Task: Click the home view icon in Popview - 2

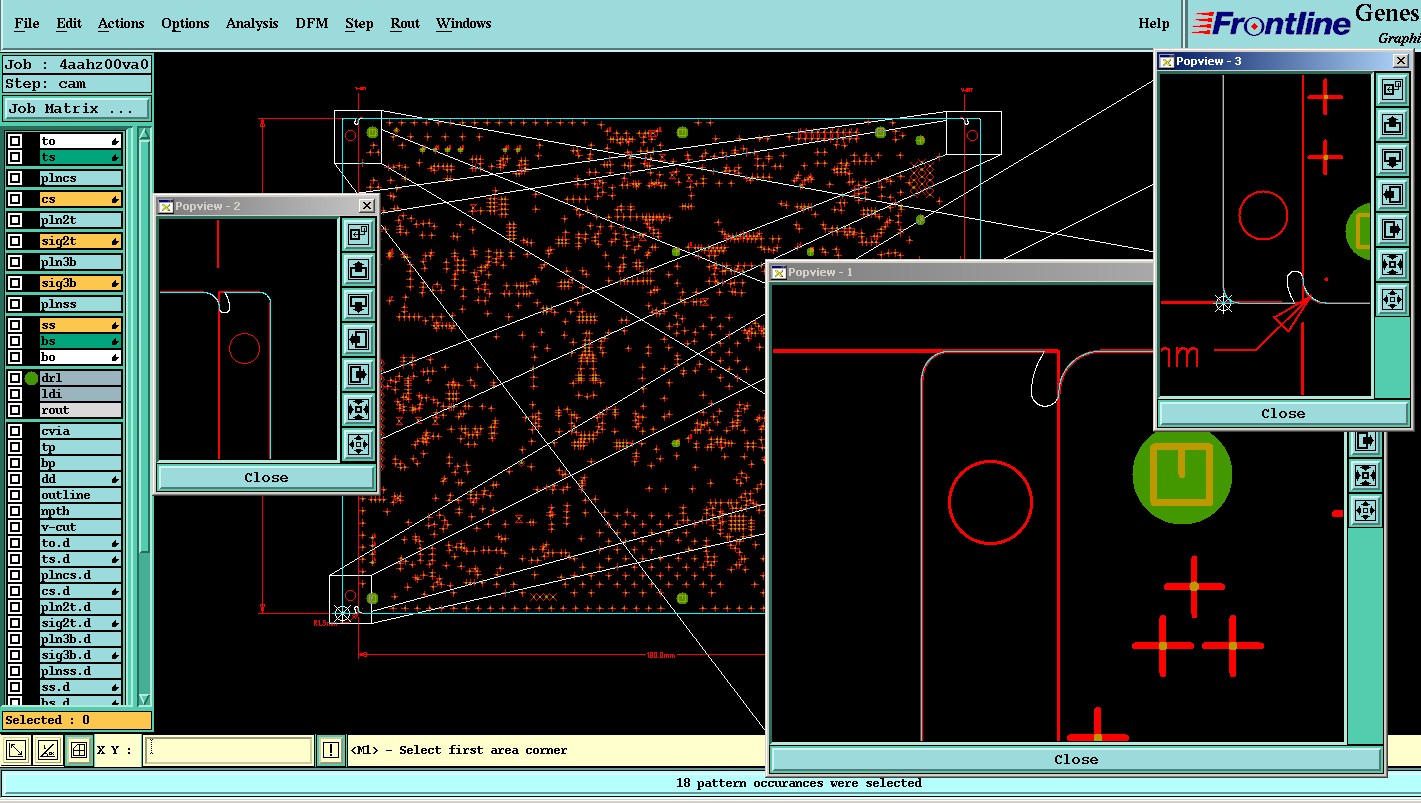Action: pyautogui.click(x=358, y=235)
